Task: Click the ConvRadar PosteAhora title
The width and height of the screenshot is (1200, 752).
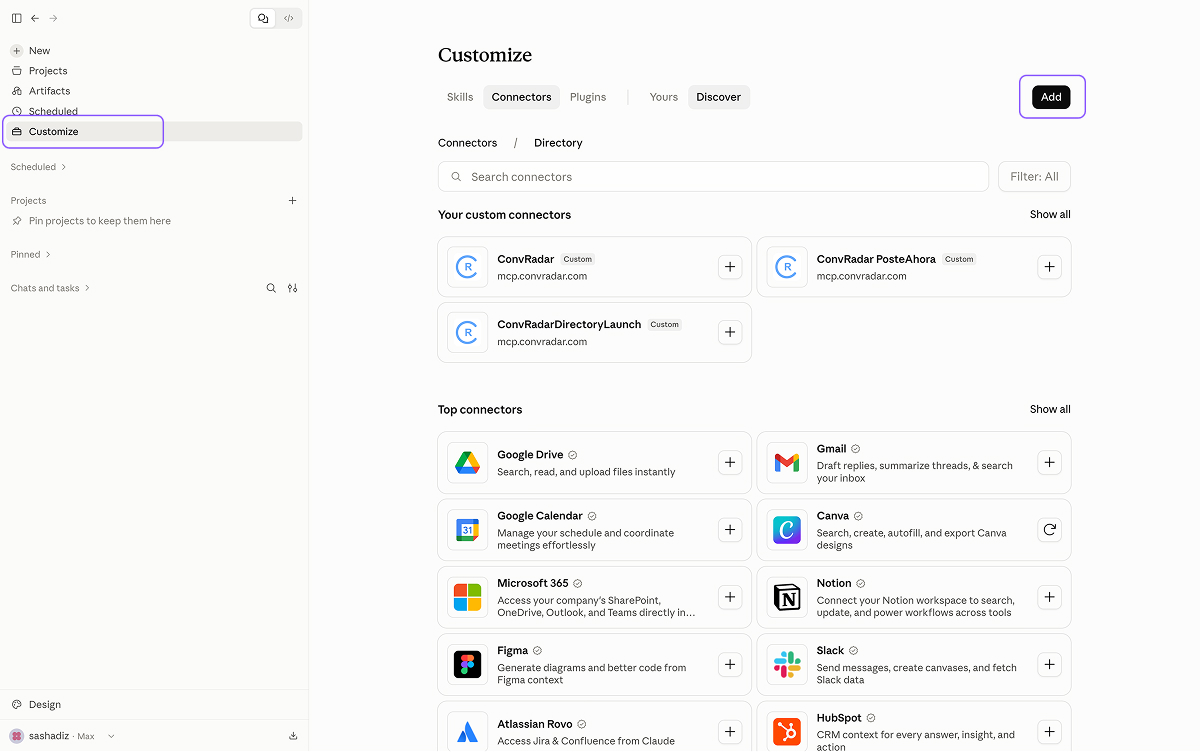Action: point(876,259)
